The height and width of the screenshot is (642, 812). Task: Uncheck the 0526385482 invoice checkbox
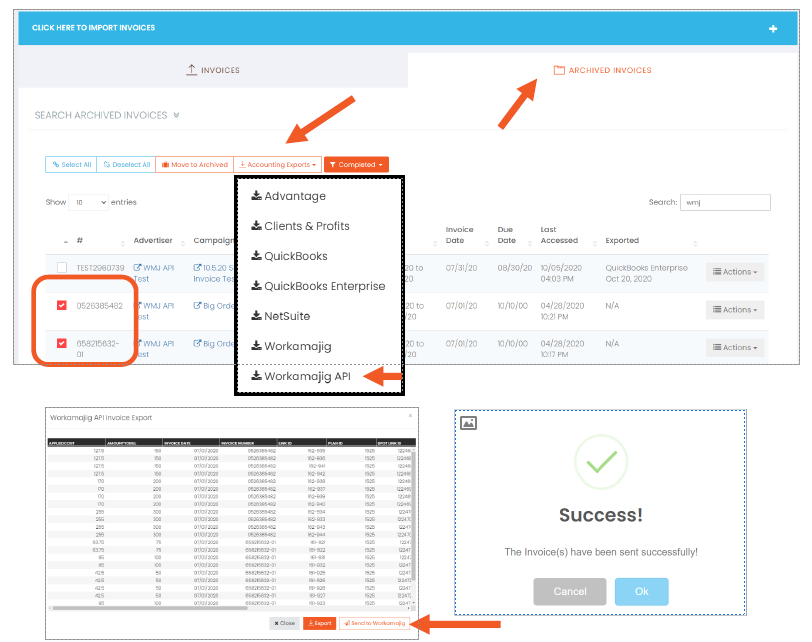coord(62,305)
